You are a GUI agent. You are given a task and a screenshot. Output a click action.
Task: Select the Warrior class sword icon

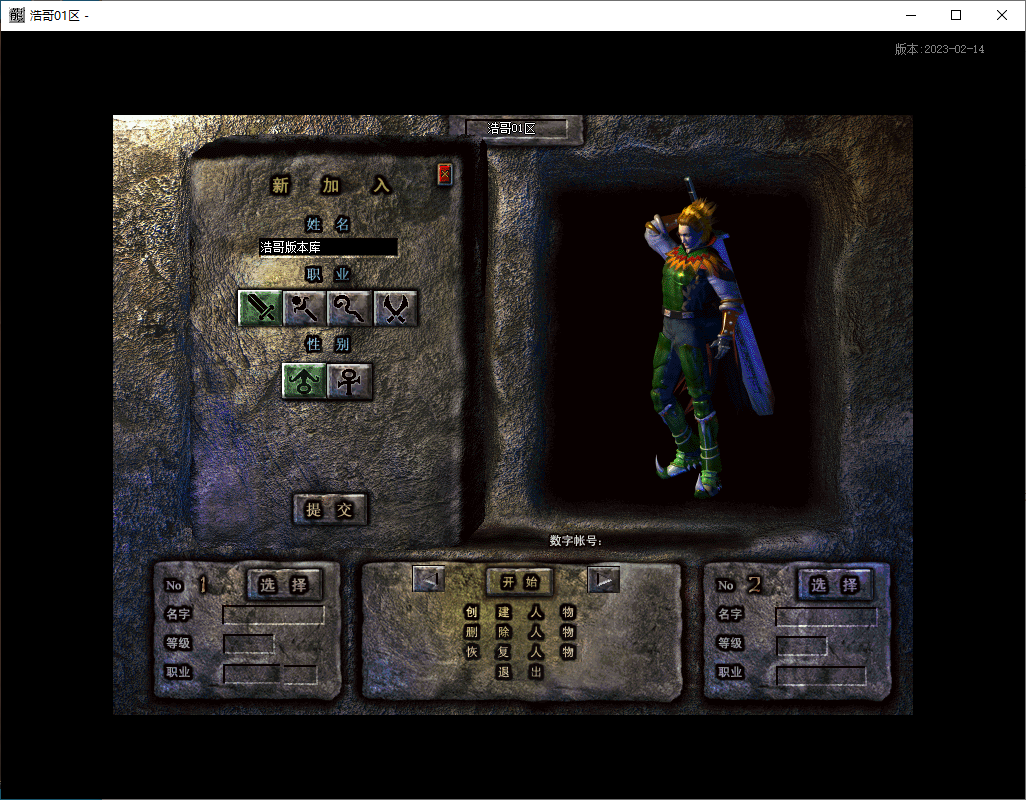click(260, 308)
